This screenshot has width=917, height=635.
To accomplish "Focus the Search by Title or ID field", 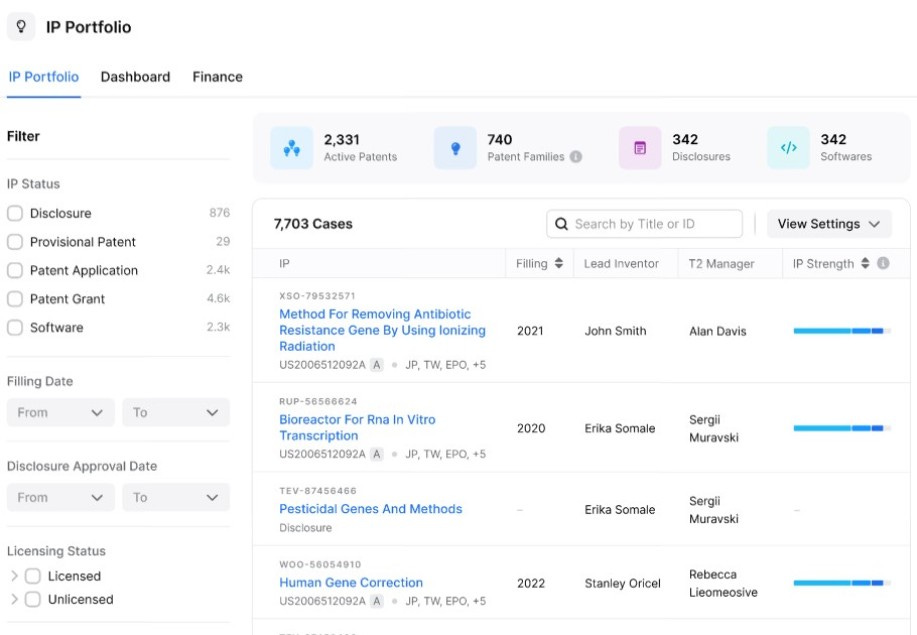I will tap(644, 224).
